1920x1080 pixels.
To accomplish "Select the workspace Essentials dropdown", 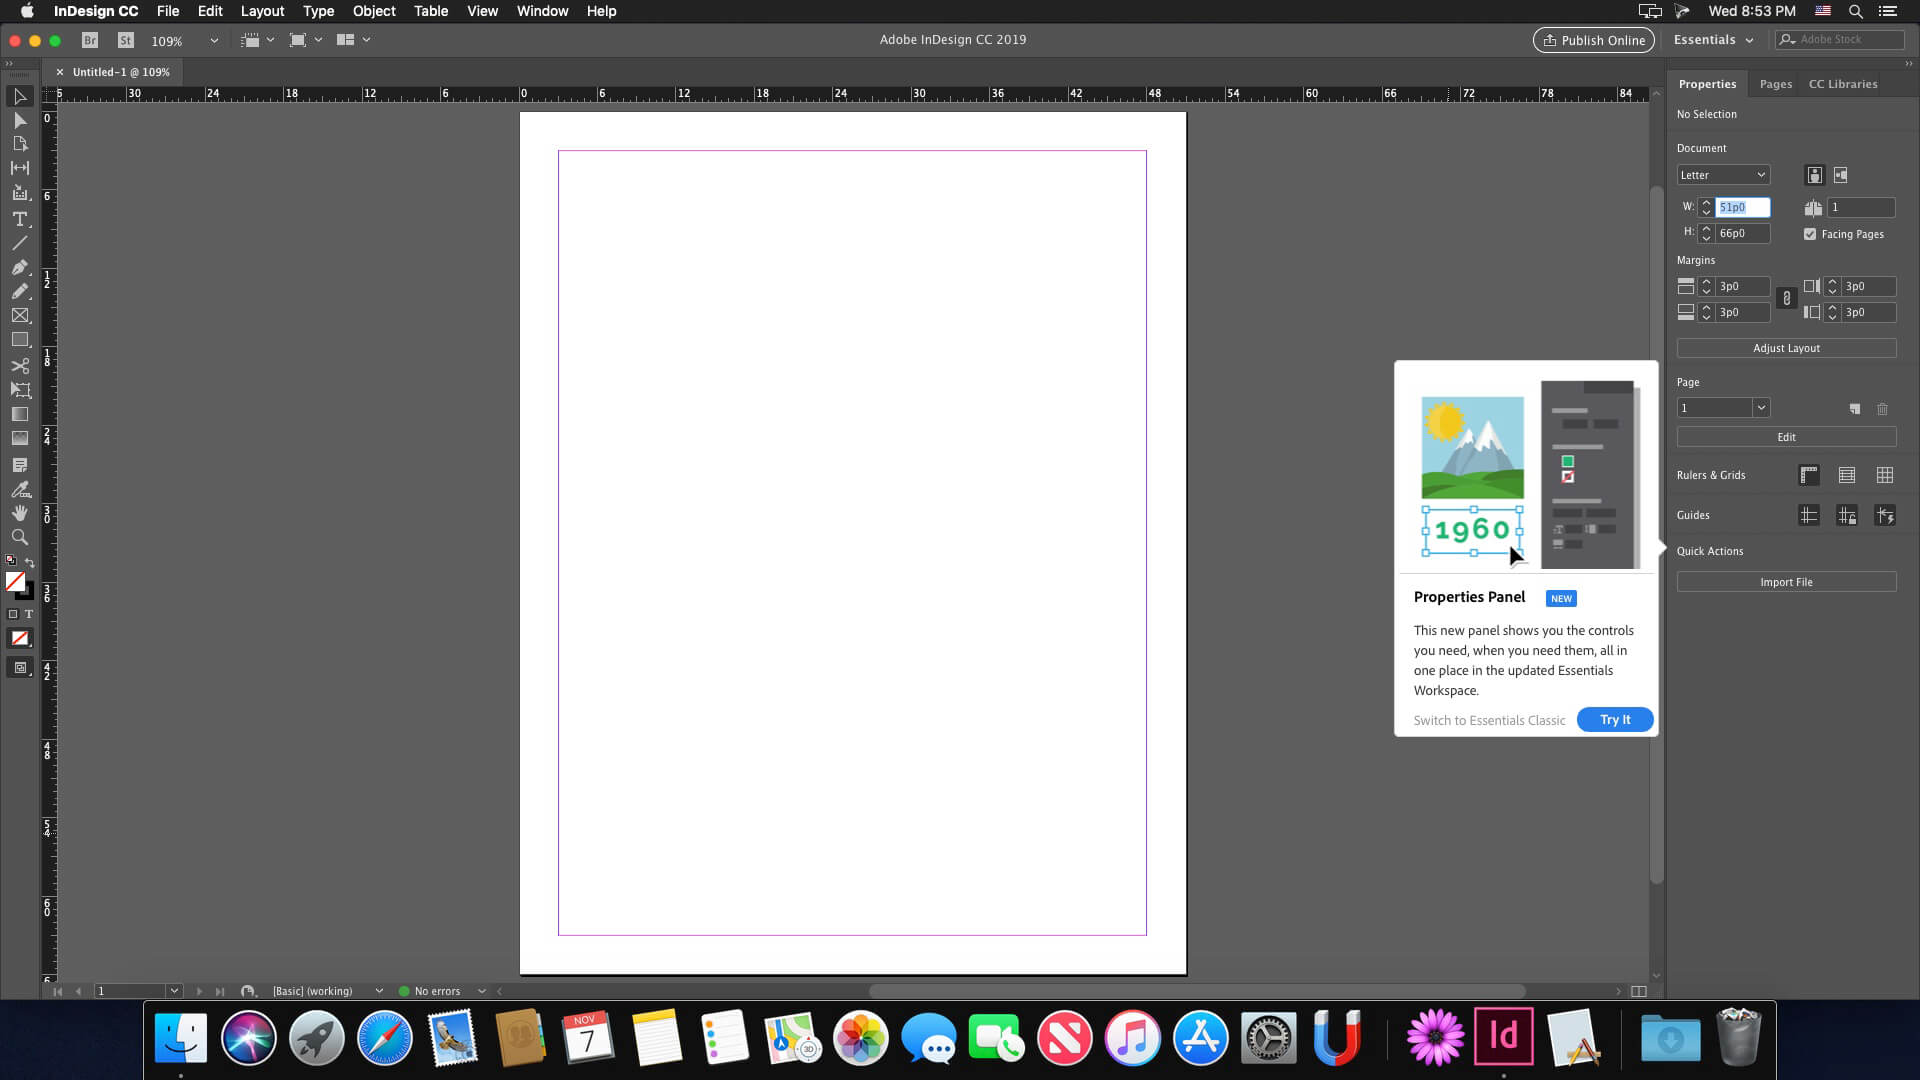I will 1712,38.
